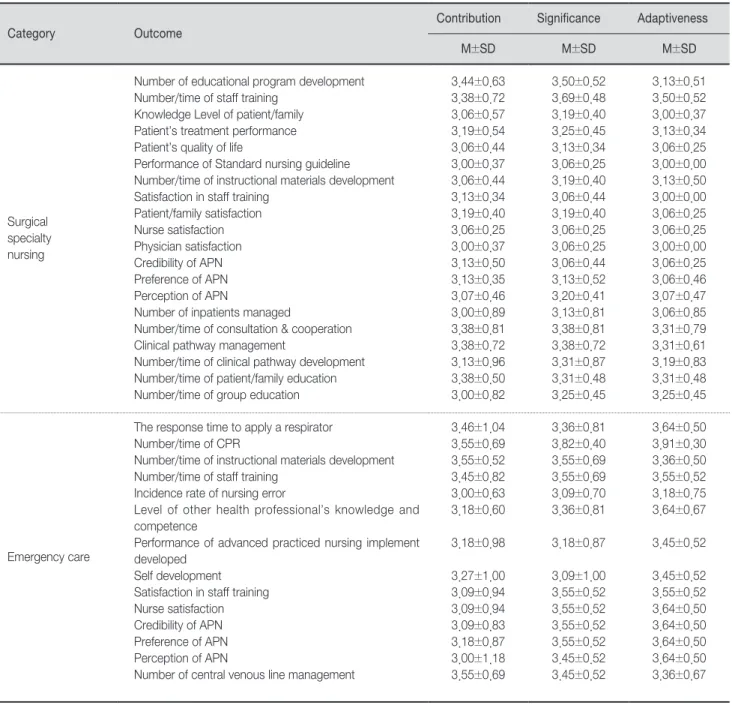The width and height of the screenshot is (732, 705).
Task: Click the value 3.09±1.00
Action: pyautogui.click(x=578, y=576)
